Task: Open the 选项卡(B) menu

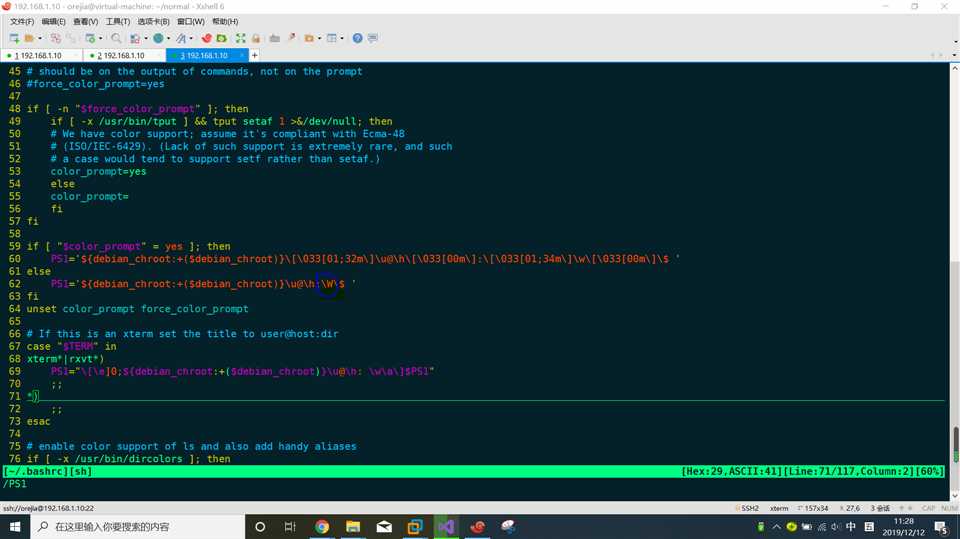Action: [153, 21]
